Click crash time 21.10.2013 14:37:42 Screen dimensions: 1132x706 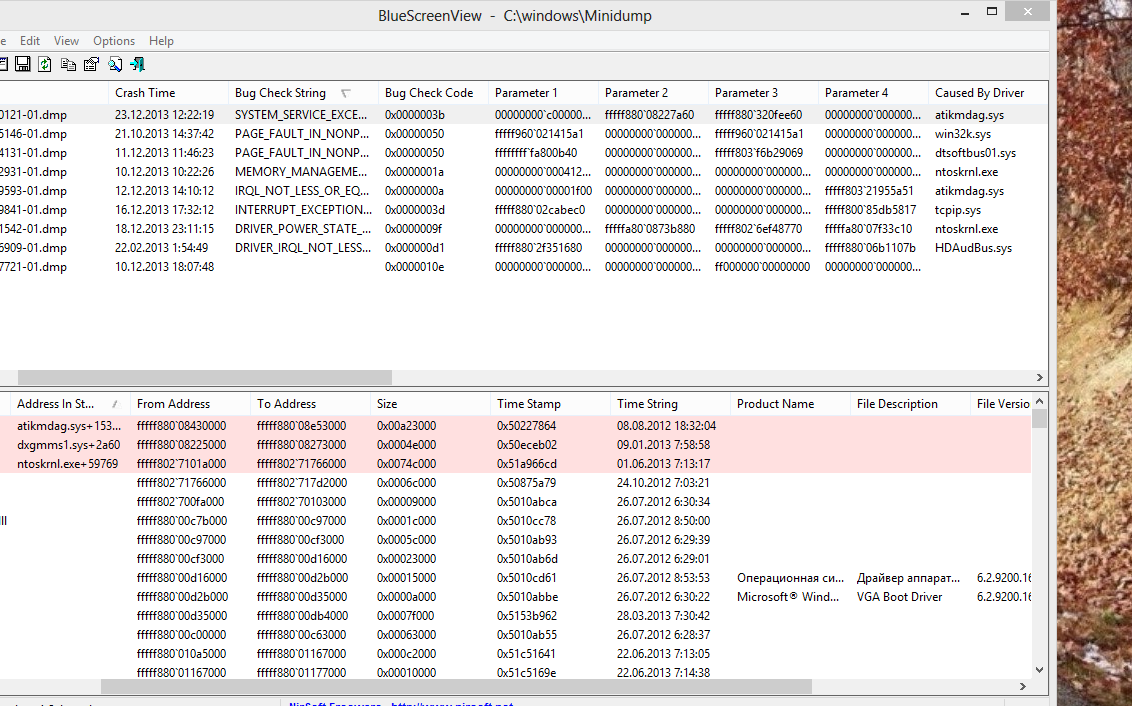point(165,134)
